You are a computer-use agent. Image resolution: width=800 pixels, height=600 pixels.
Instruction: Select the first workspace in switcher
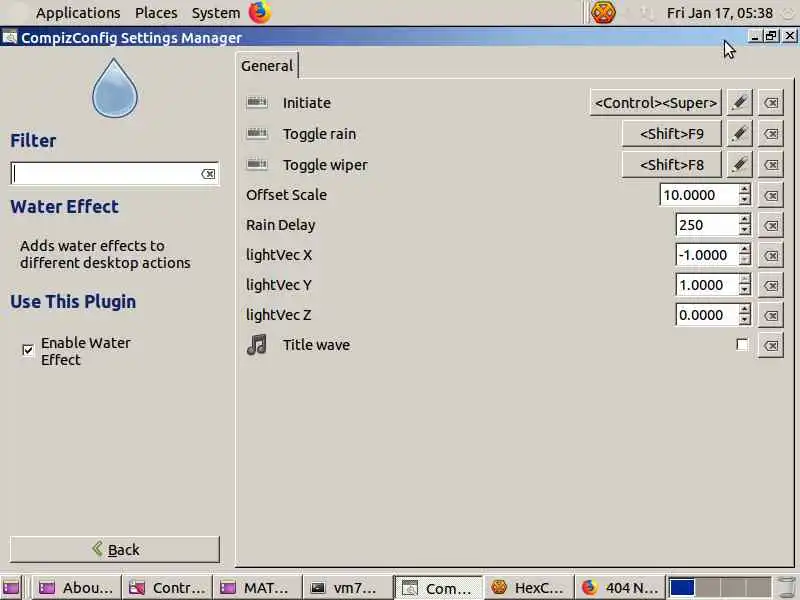coord(682,587)
